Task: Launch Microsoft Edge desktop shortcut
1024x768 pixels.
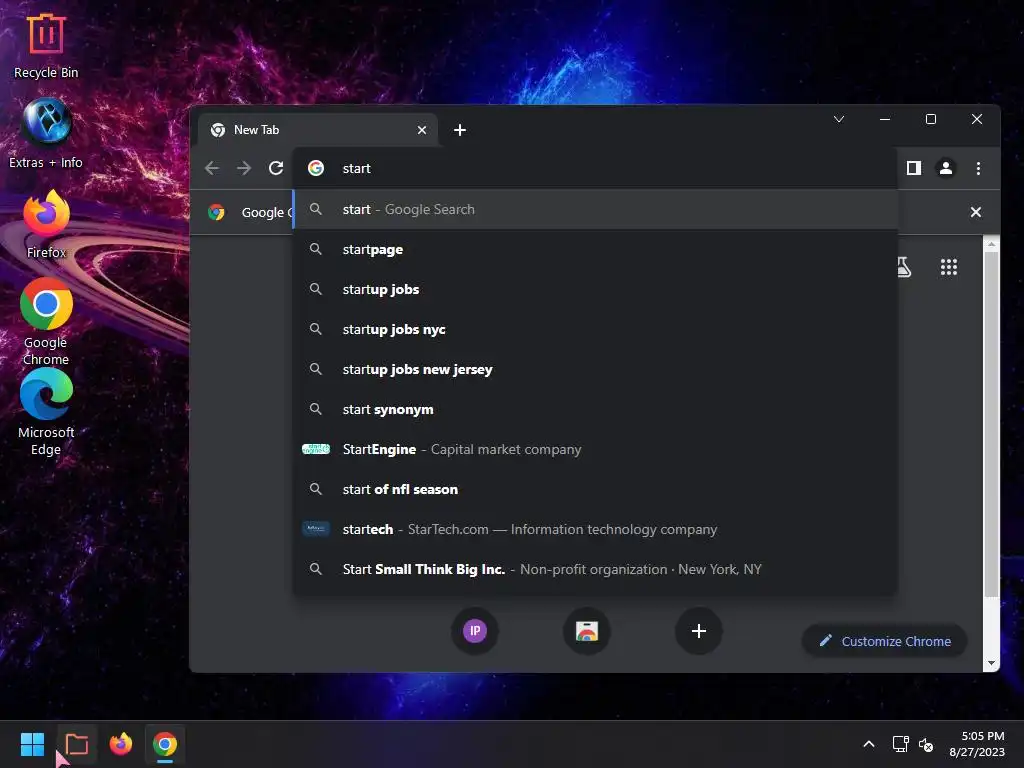Action: (x=46, y=411)
